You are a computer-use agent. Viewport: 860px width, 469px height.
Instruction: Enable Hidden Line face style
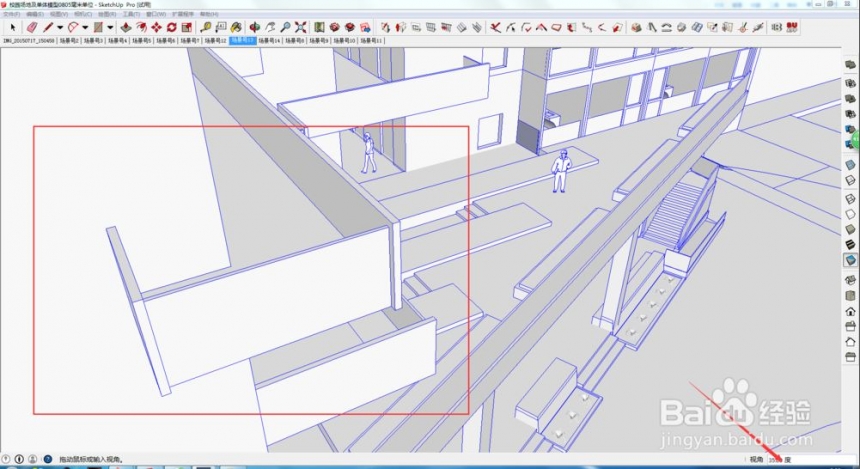click(850, 214)
